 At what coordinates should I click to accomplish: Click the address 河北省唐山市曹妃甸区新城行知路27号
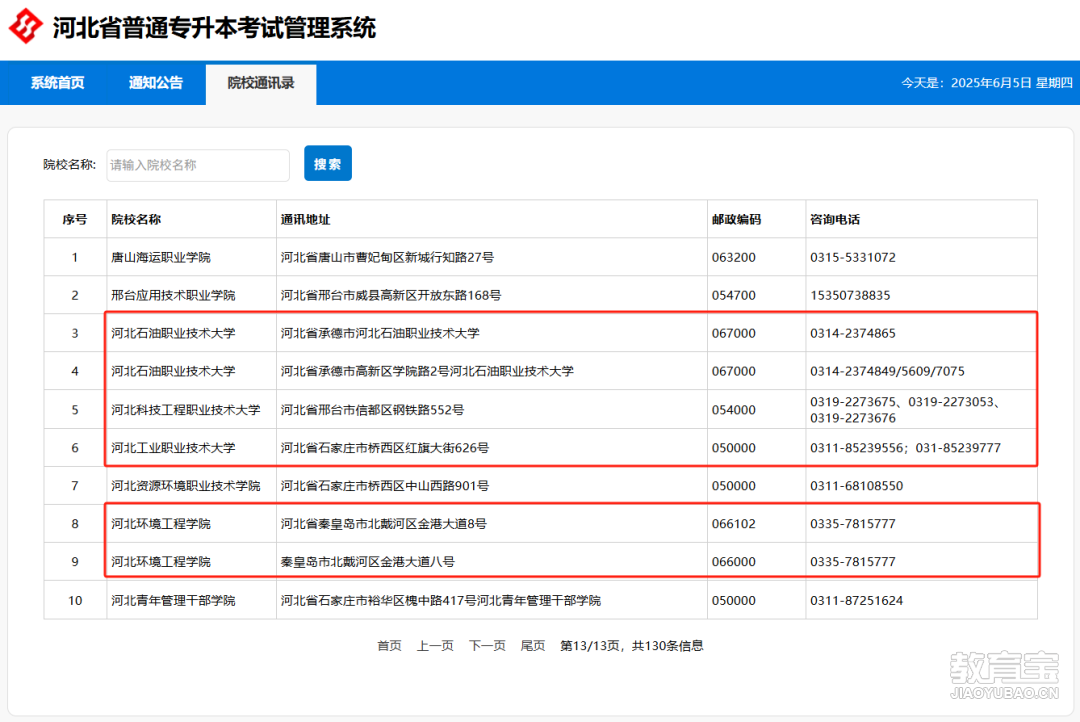(387, 257)
